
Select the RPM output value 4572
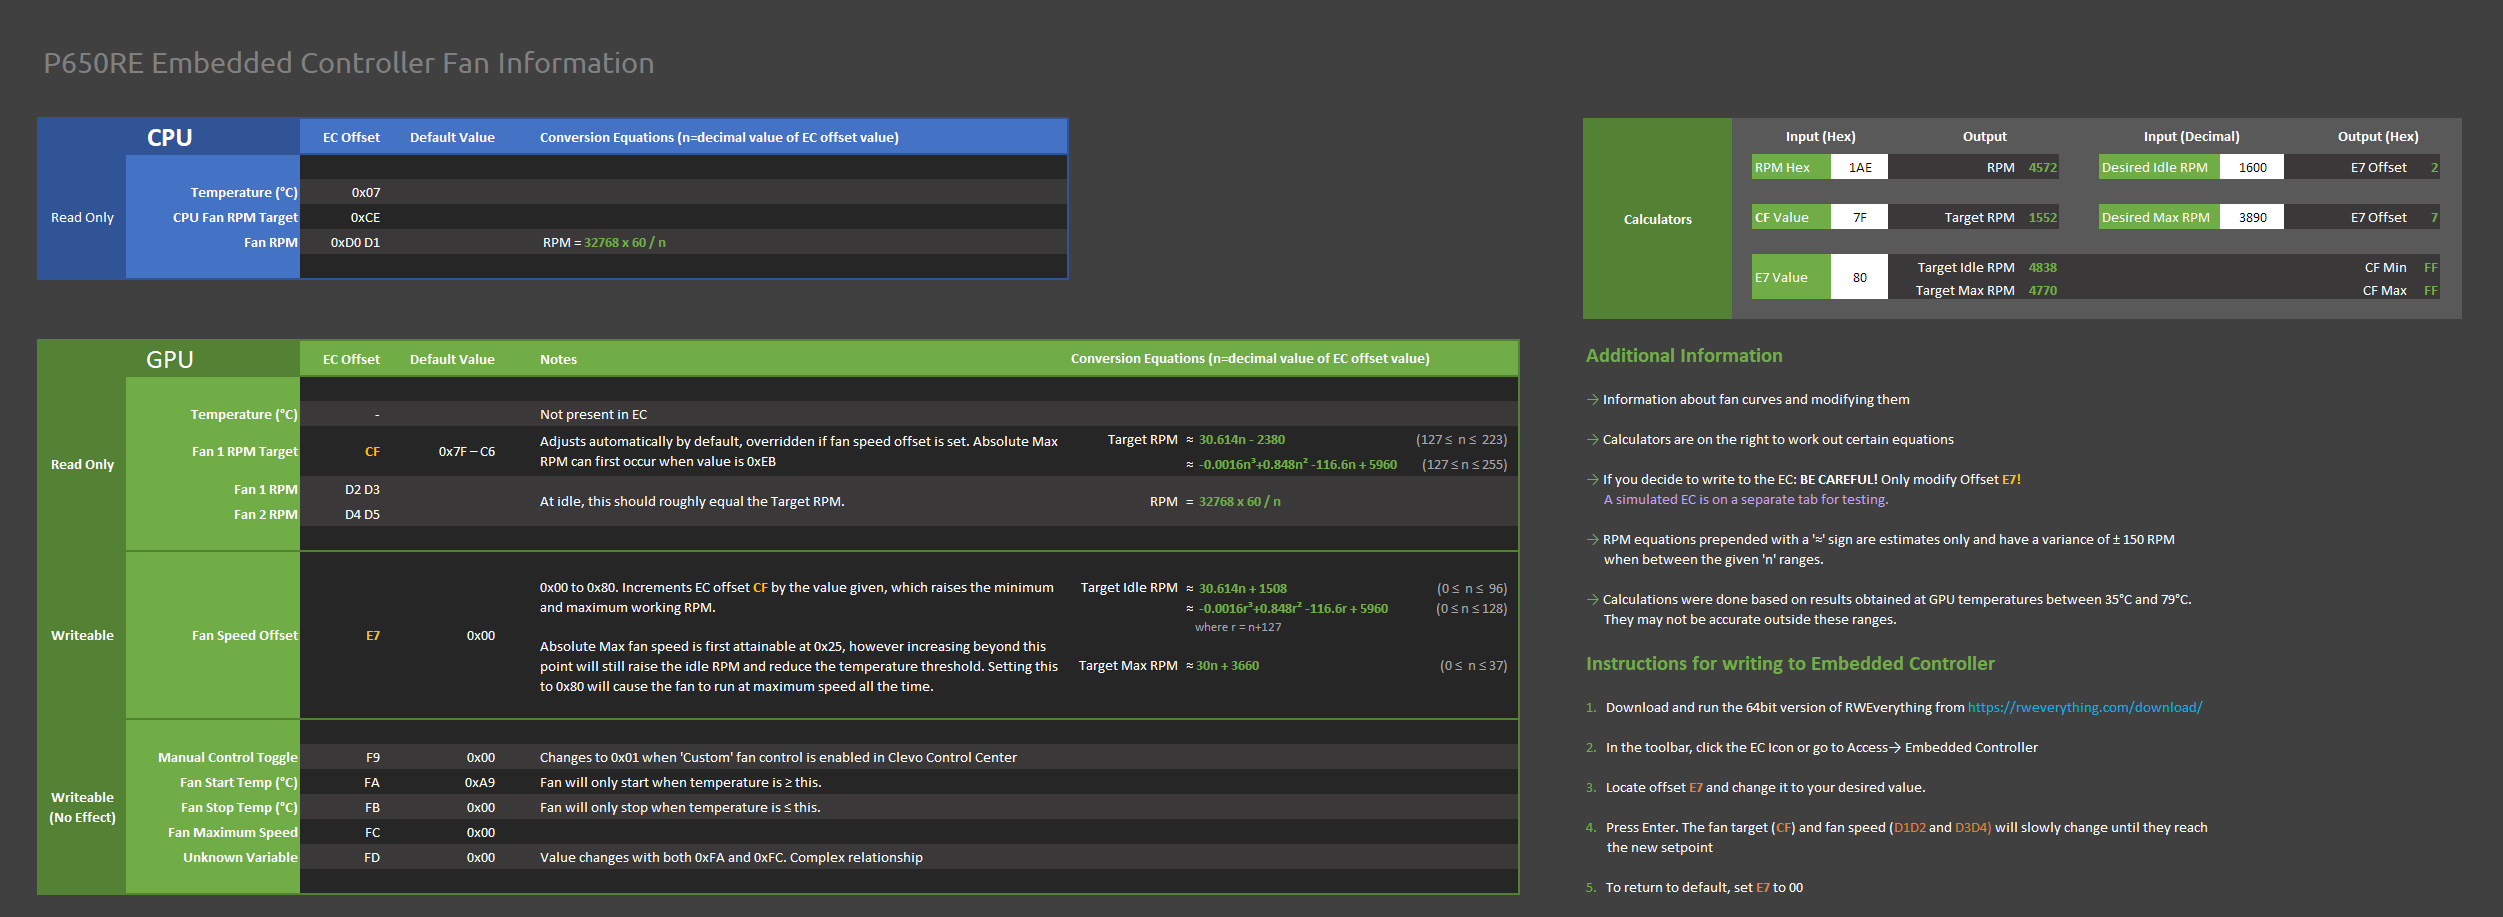[2043, 167]
